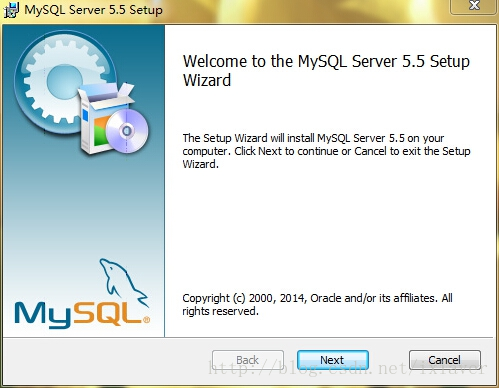
Task: Click the disabled Back button
Action: (x=248, y=360)
